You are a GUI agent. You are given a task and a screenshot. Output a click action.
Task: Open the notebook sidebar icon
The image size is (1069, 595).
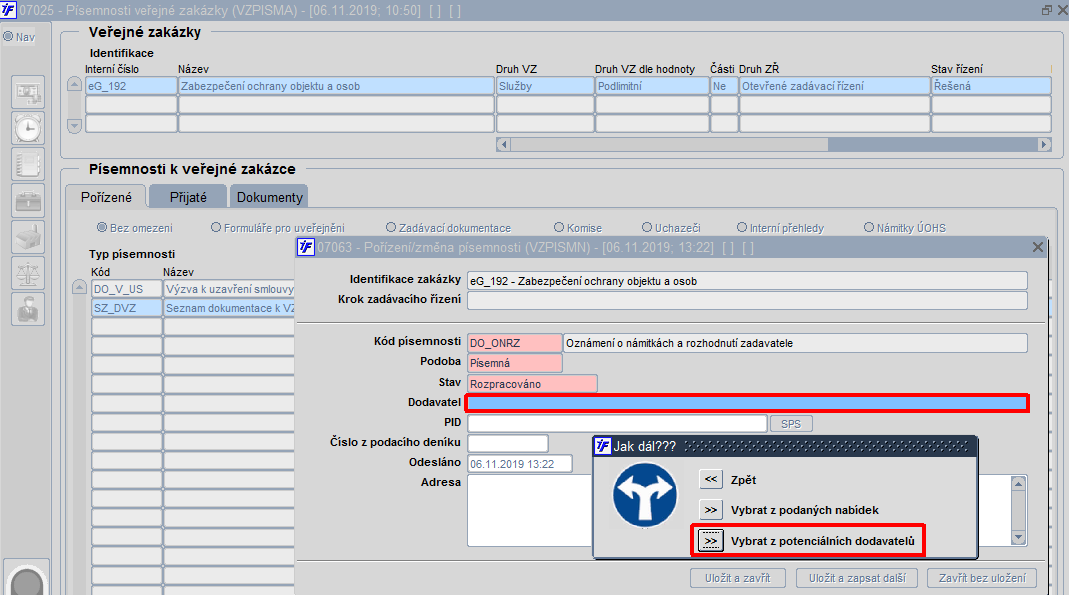[x=28, y=164]
